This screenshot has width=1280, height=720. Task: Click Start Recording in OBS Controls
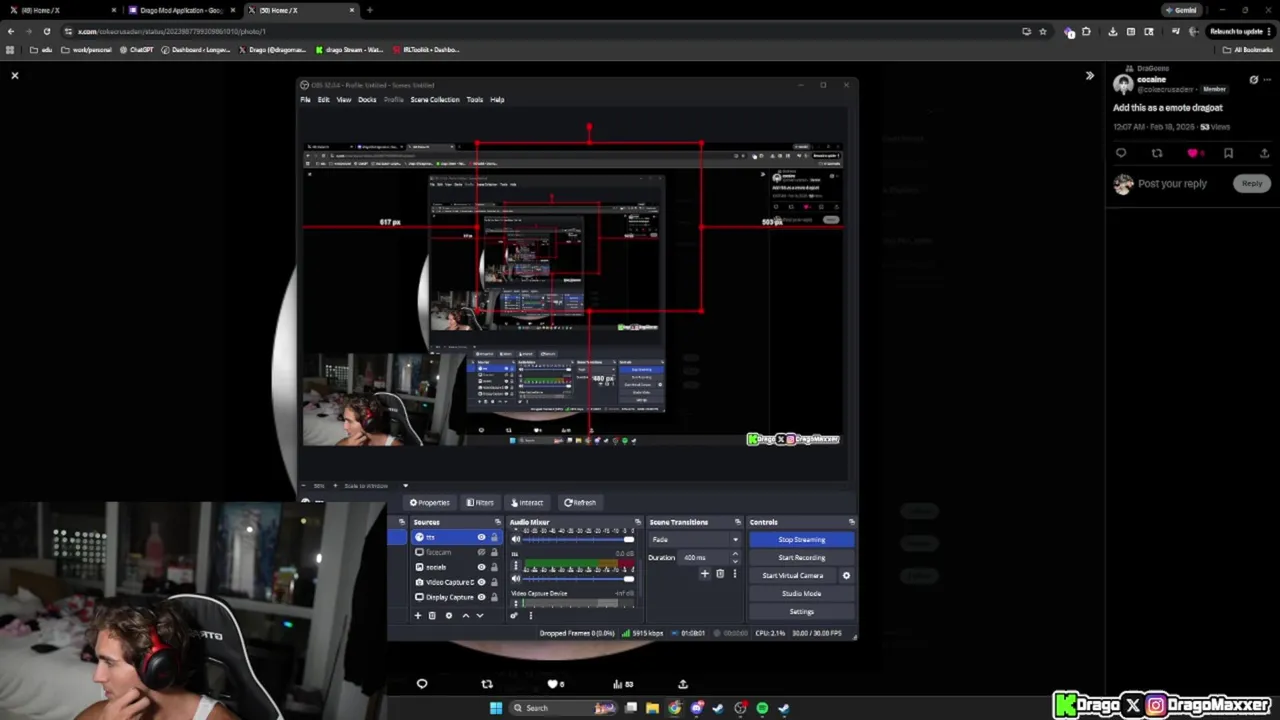(x=802, y=557)
